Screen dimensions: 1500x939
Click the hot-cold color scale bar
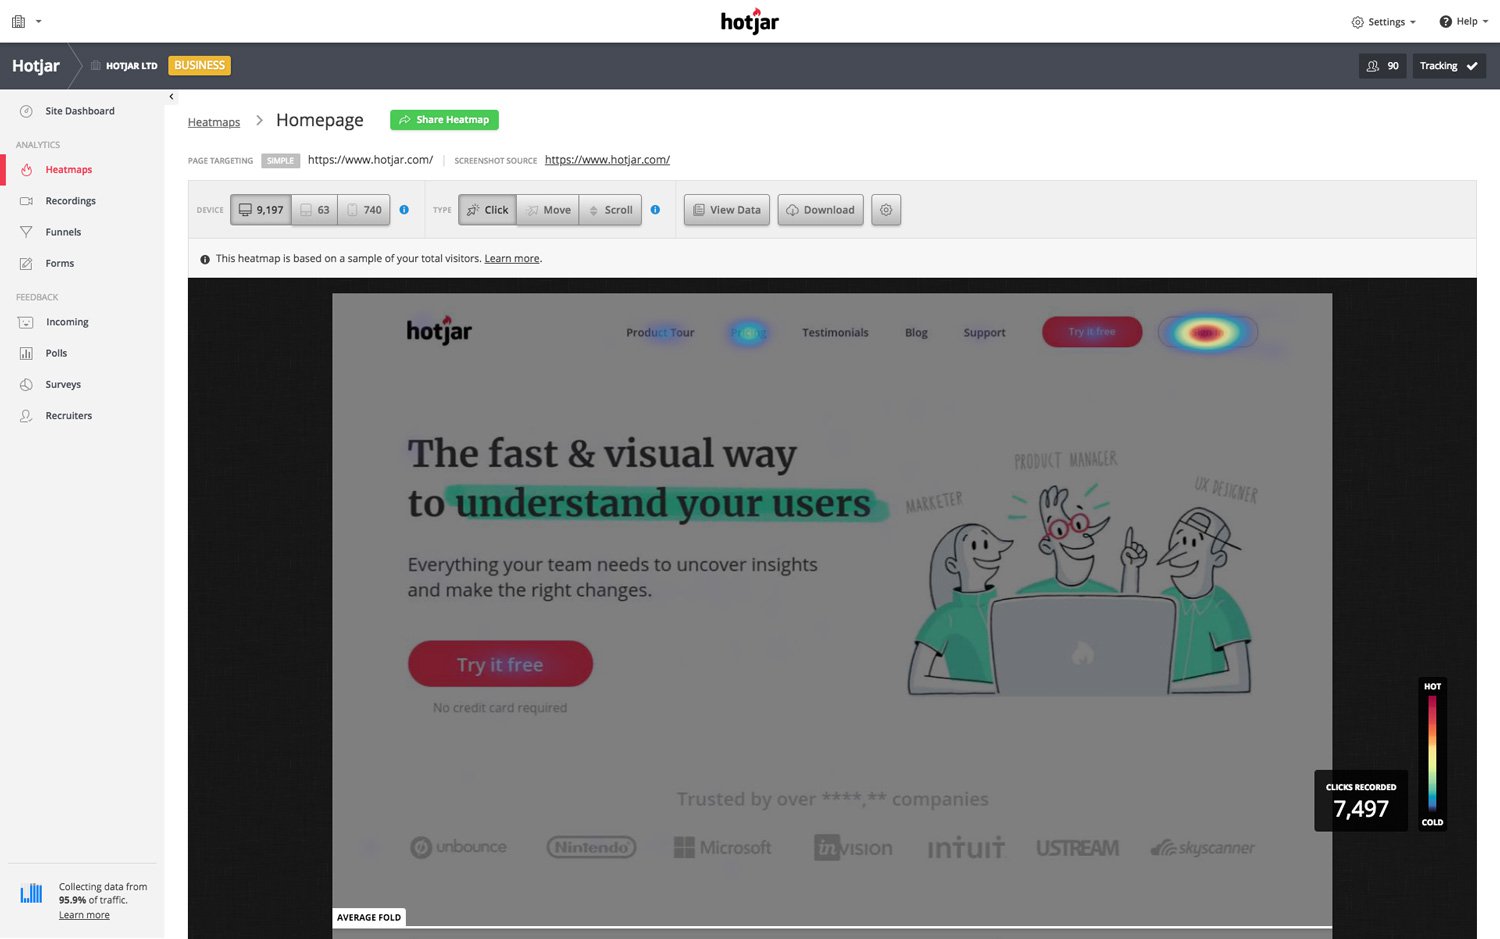(x=1432, y=753)
